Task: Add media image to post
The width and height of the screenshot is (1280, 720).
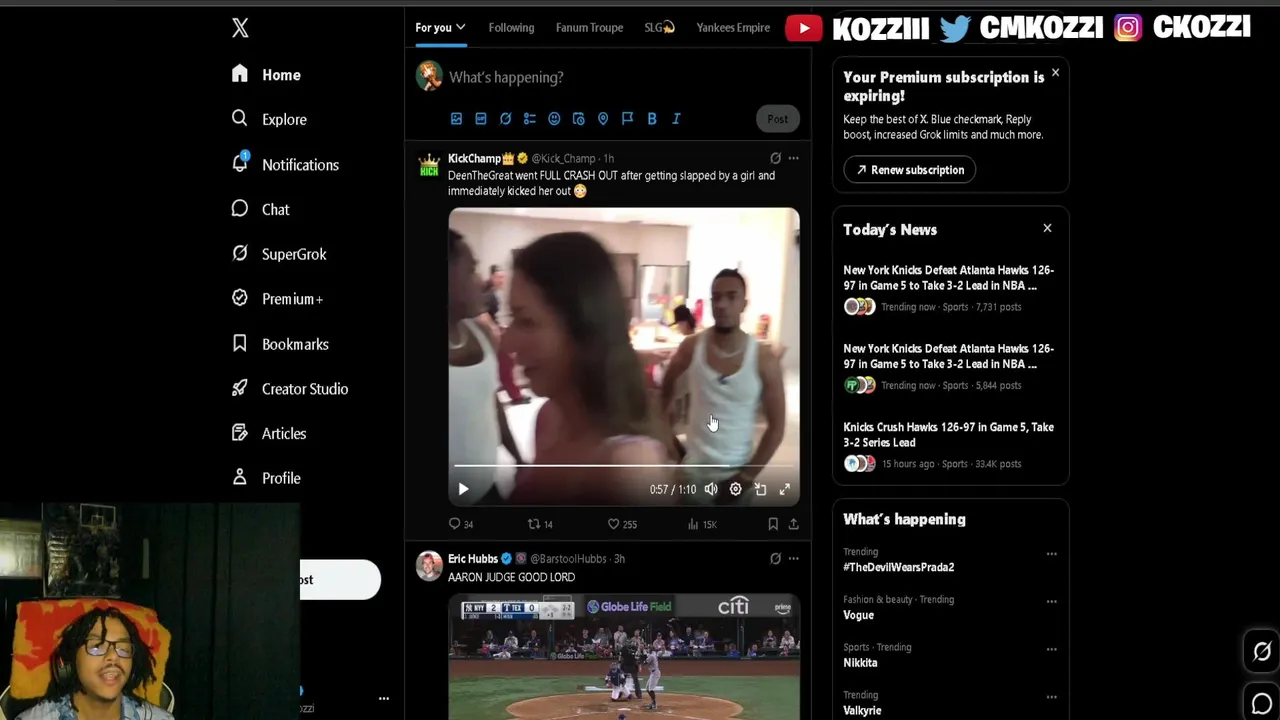Action: (456, 119)
